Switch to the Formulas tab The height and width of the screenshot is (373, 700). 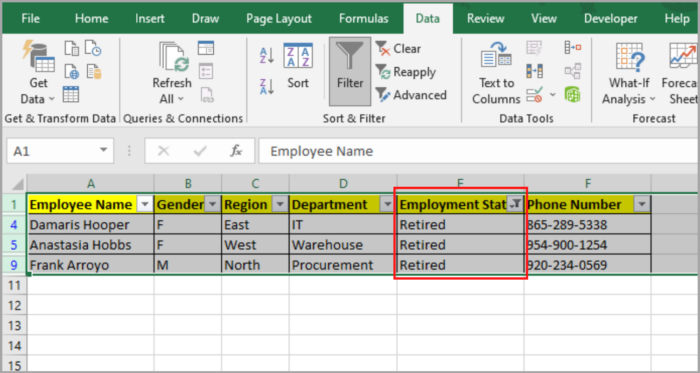[363, 19]
